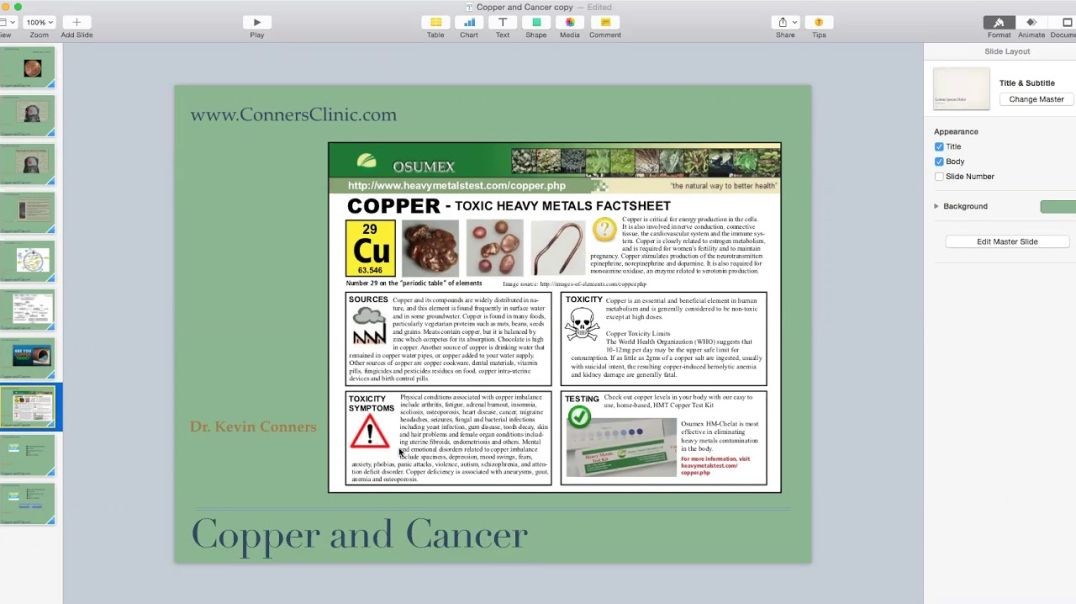The width and height of the screenshot is (1076, 604).
Task: Open the Zoom 100% dropdown
Action: tap(39, 23)
